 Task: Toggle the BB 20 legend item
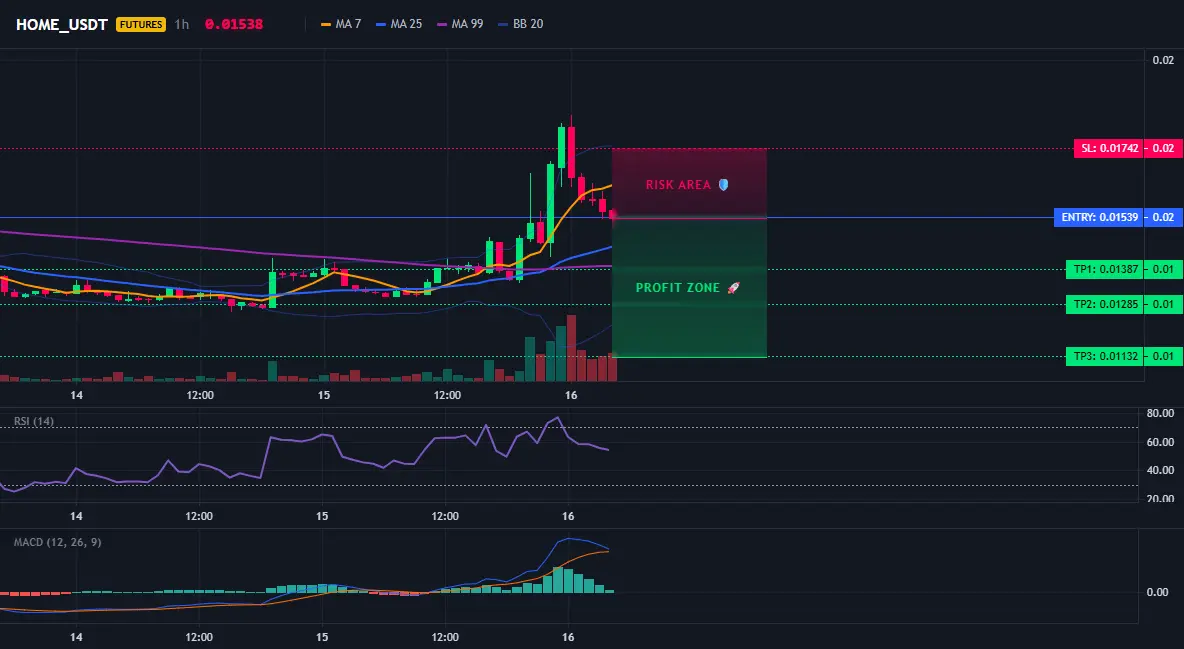[x=521, y=24]
